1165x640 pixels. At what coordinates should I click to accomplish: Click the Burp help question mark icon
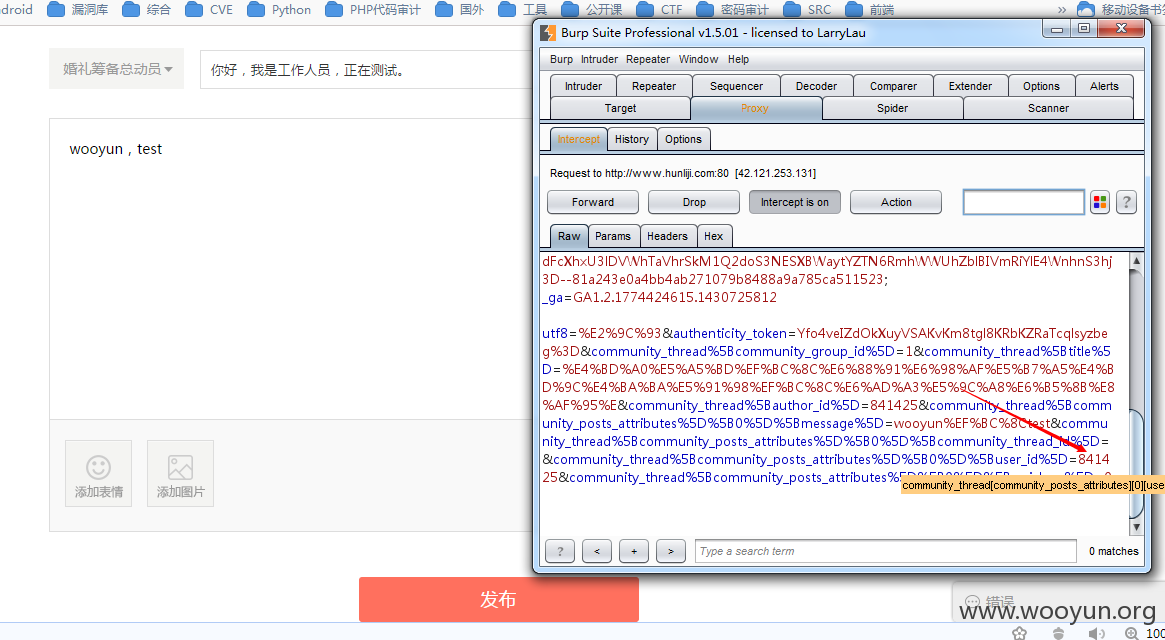point(1126,202)
